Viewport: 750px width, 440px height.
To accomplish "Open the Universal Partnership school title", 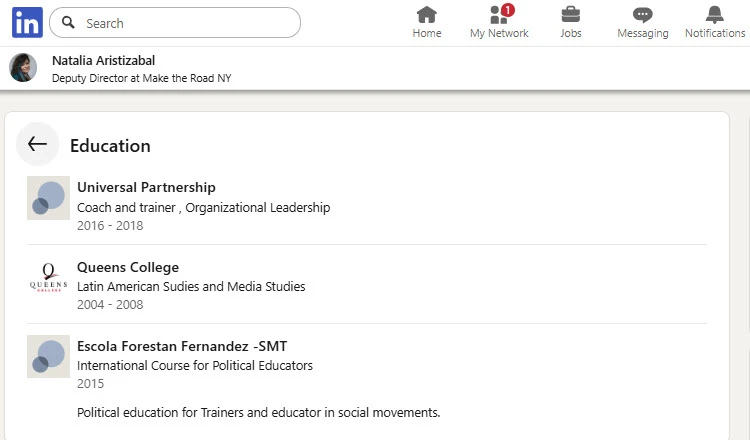I will coord(146,187).
